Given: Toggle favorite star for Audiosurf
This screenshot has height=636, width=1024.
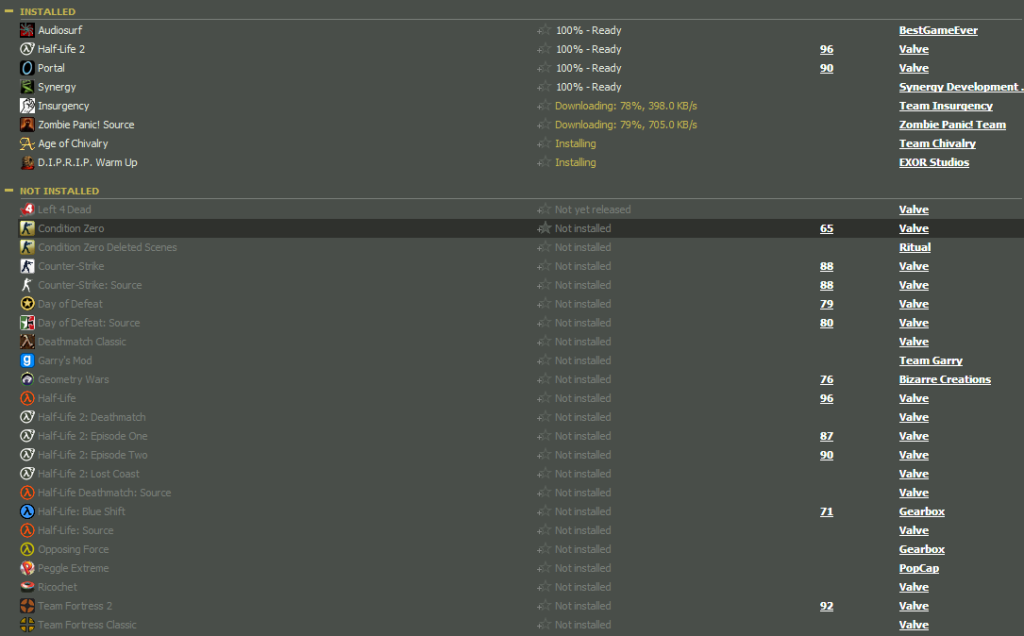Looking at the screenshot, I should (544, 30).
